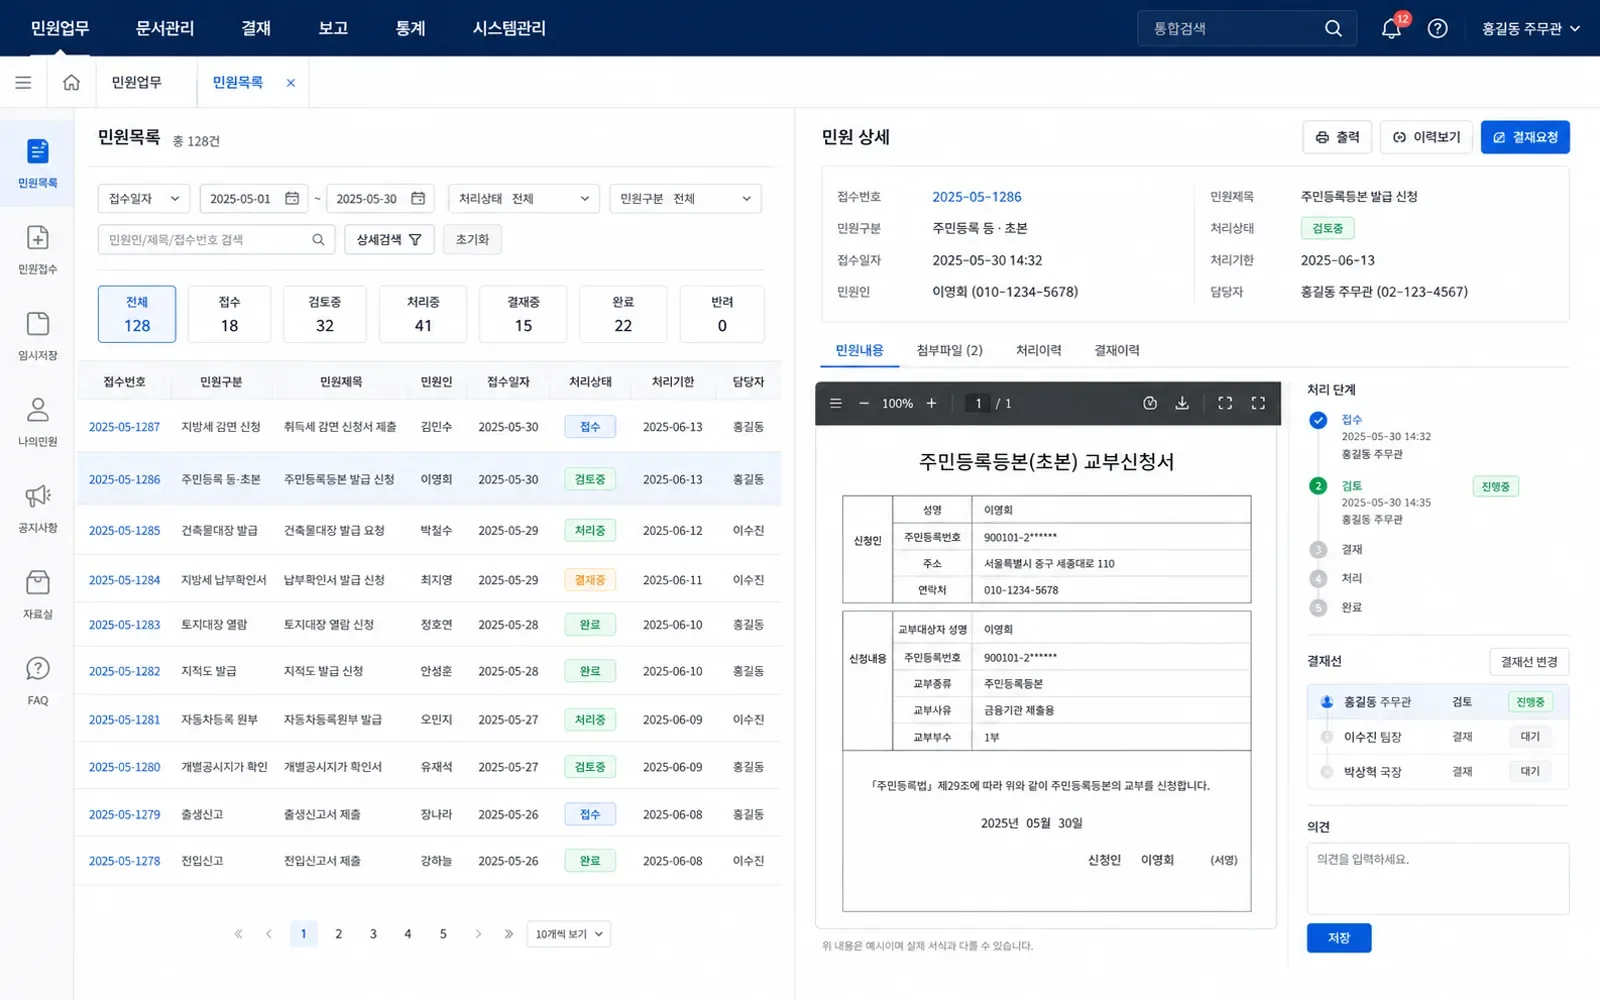Open 민원접수 from the left sidebar
The image size is (1600, 1000).
click(x=37, y=250)
